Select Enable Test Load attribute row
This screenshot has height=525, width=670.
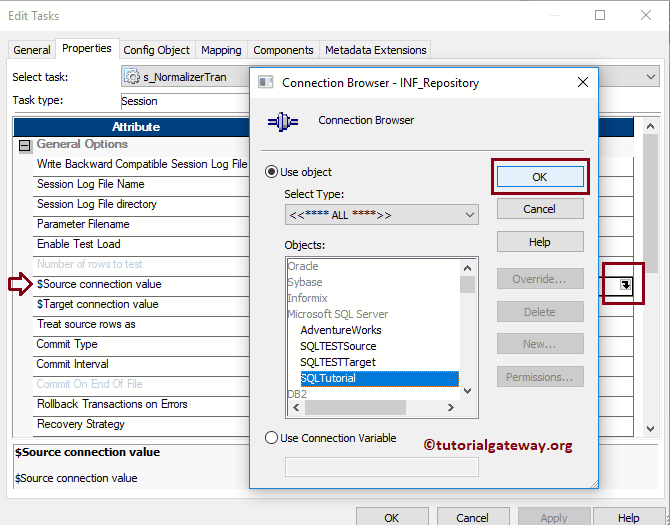pyautogui.click(x=141, y=244)
